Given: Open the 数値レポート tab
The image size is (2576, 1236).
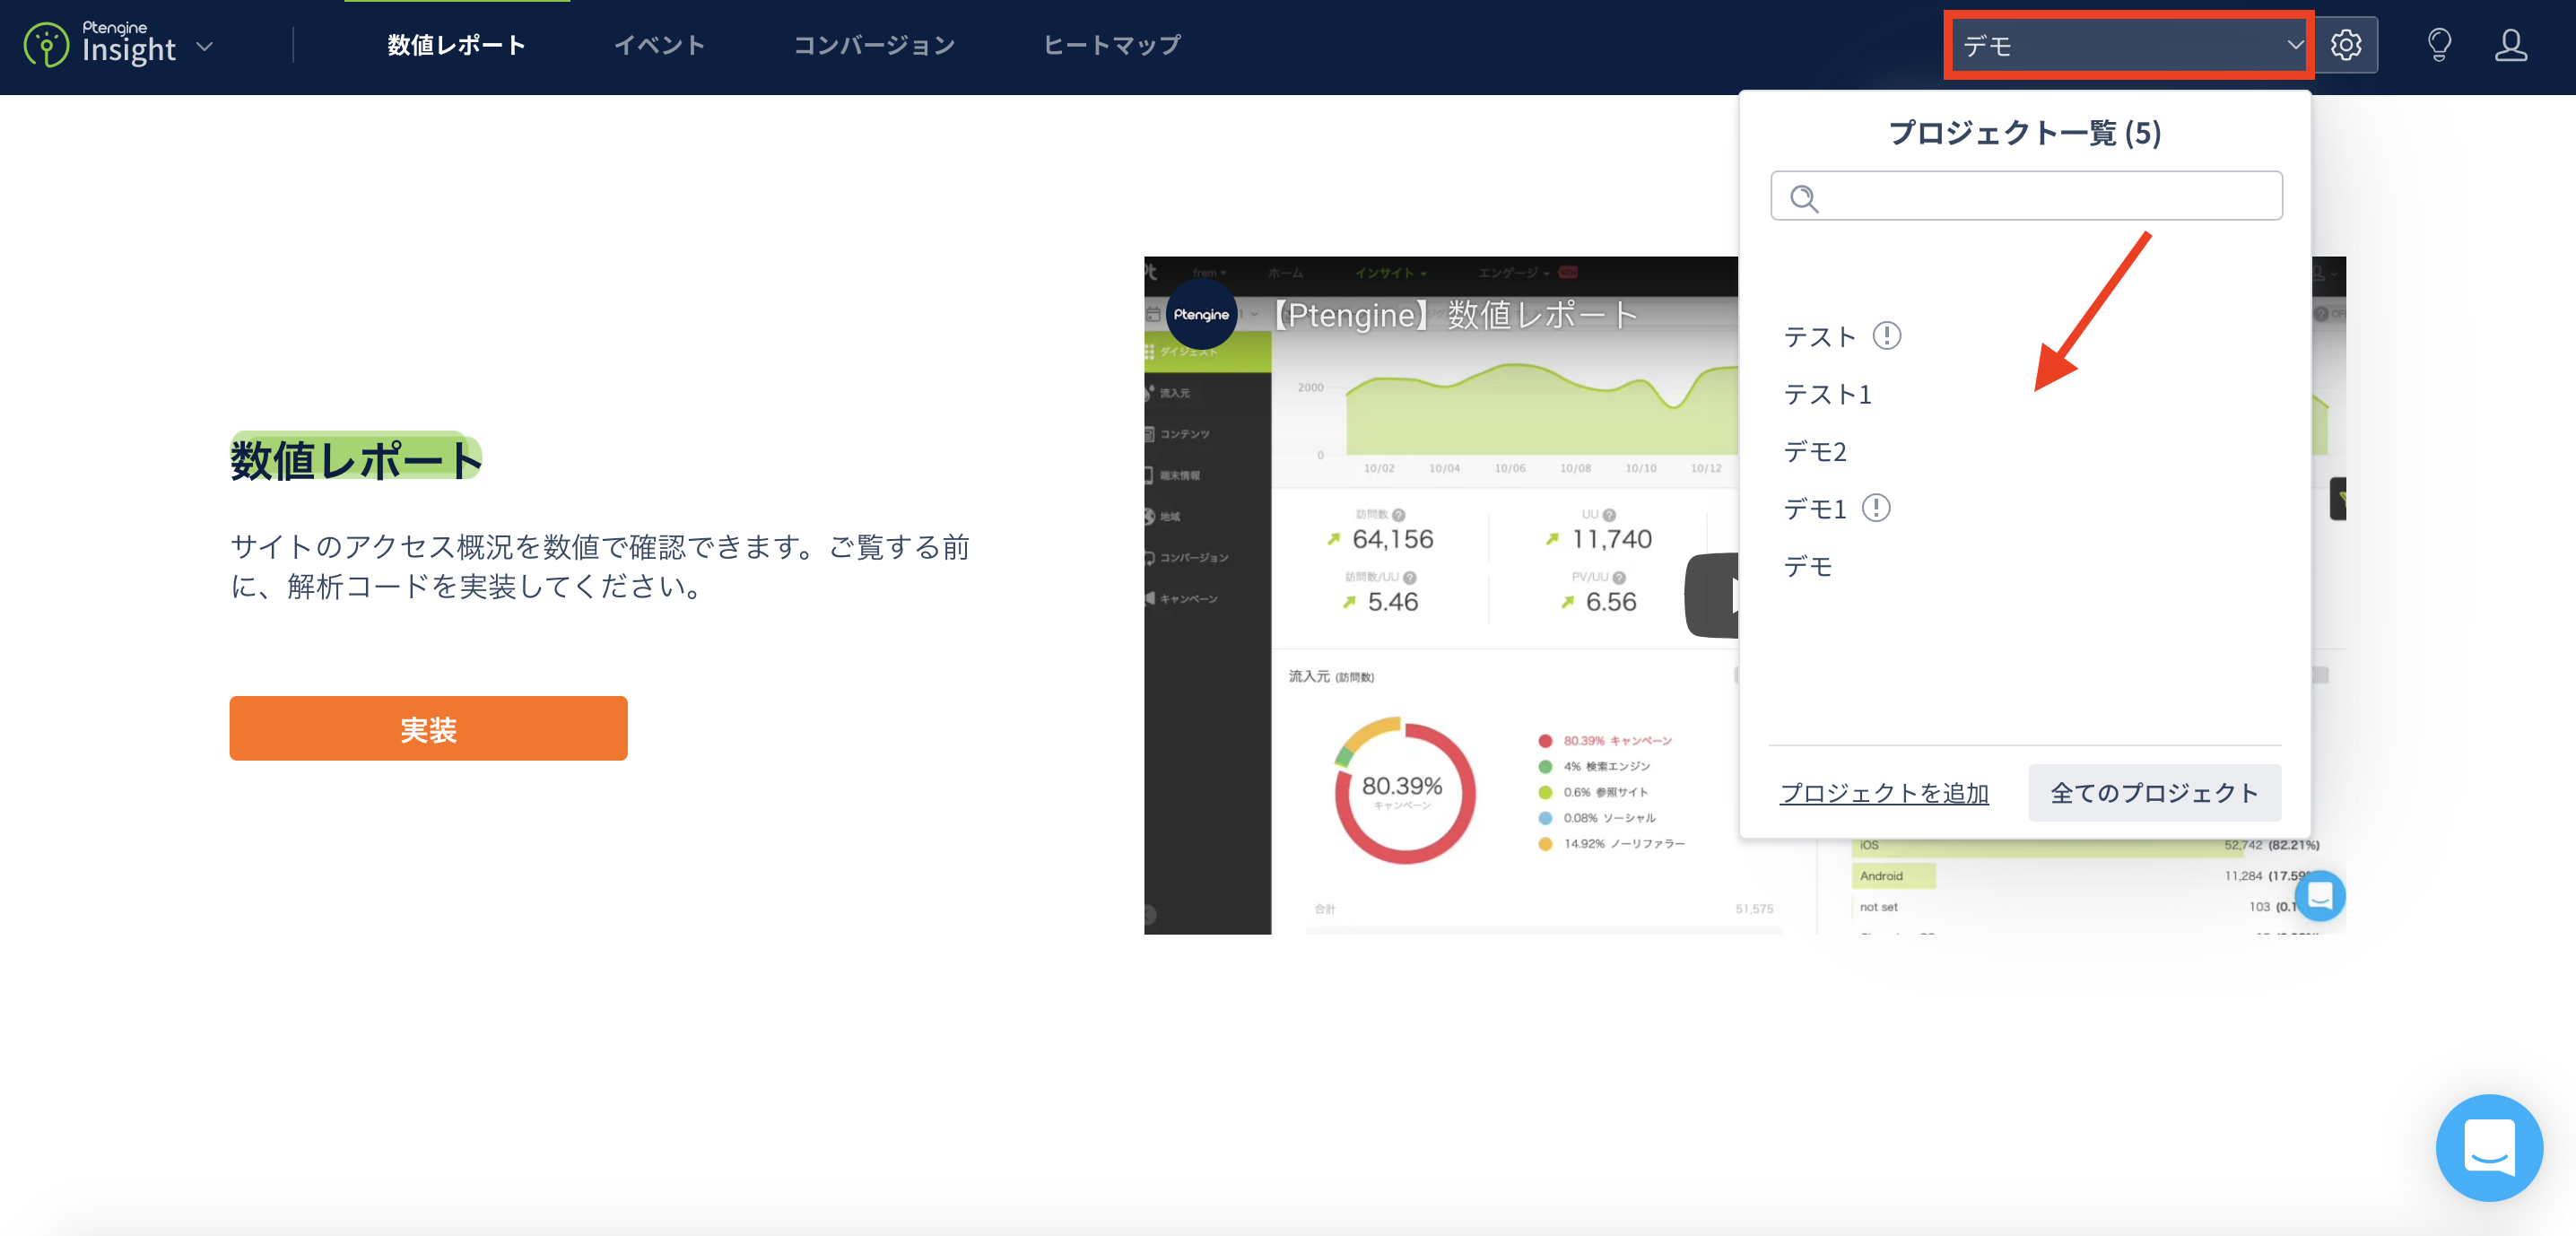Looking at the screenshot, I should 456,45.
